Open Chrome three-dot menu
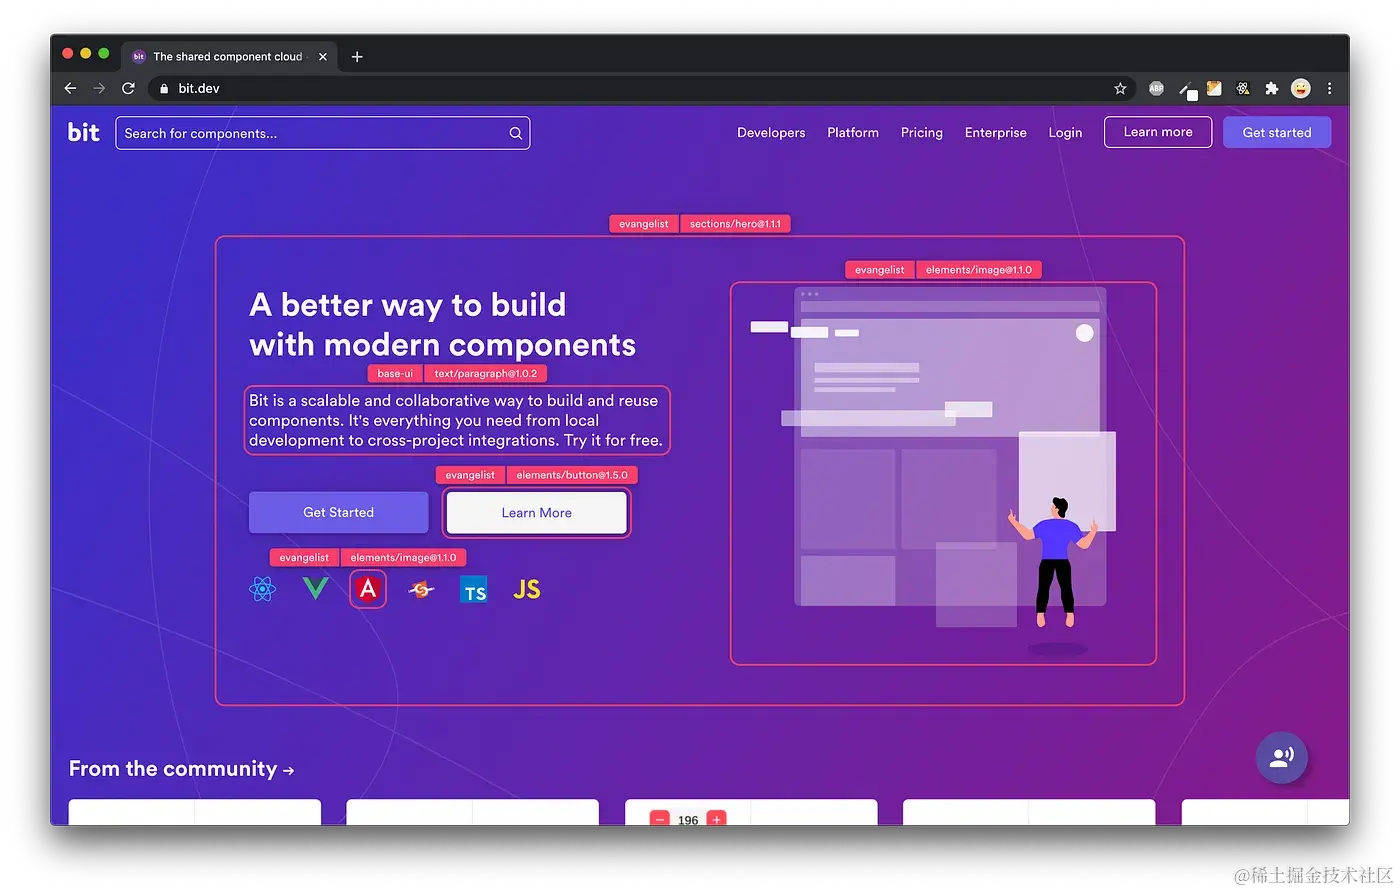The width and height of the screenshot is (1400, 892). tap(1329, 88)
